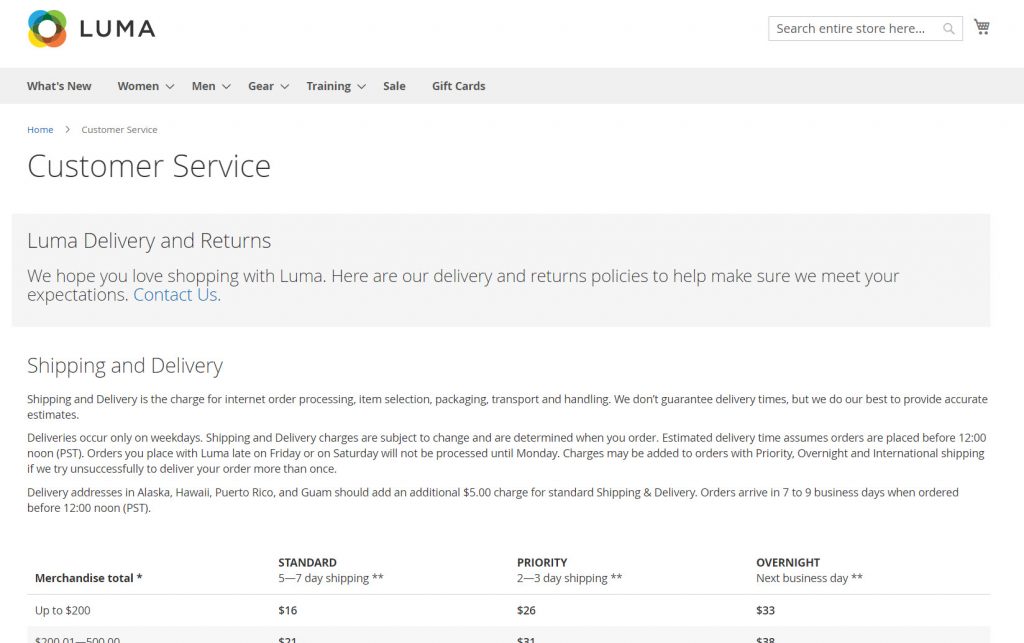Expand the Men dropdown chevron
1024x643 pixels.
[225, 87]
